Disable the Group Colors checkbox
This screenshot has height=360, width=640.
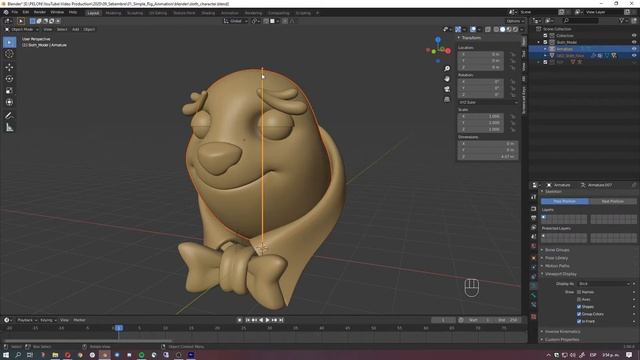(x=579, y=314)
